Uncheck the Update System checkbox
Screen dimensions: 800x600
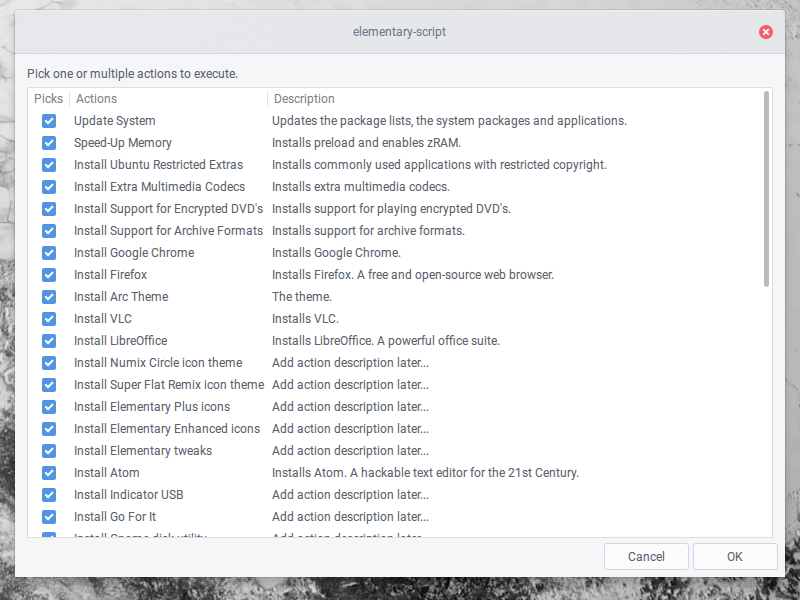[x=49, y=121]
